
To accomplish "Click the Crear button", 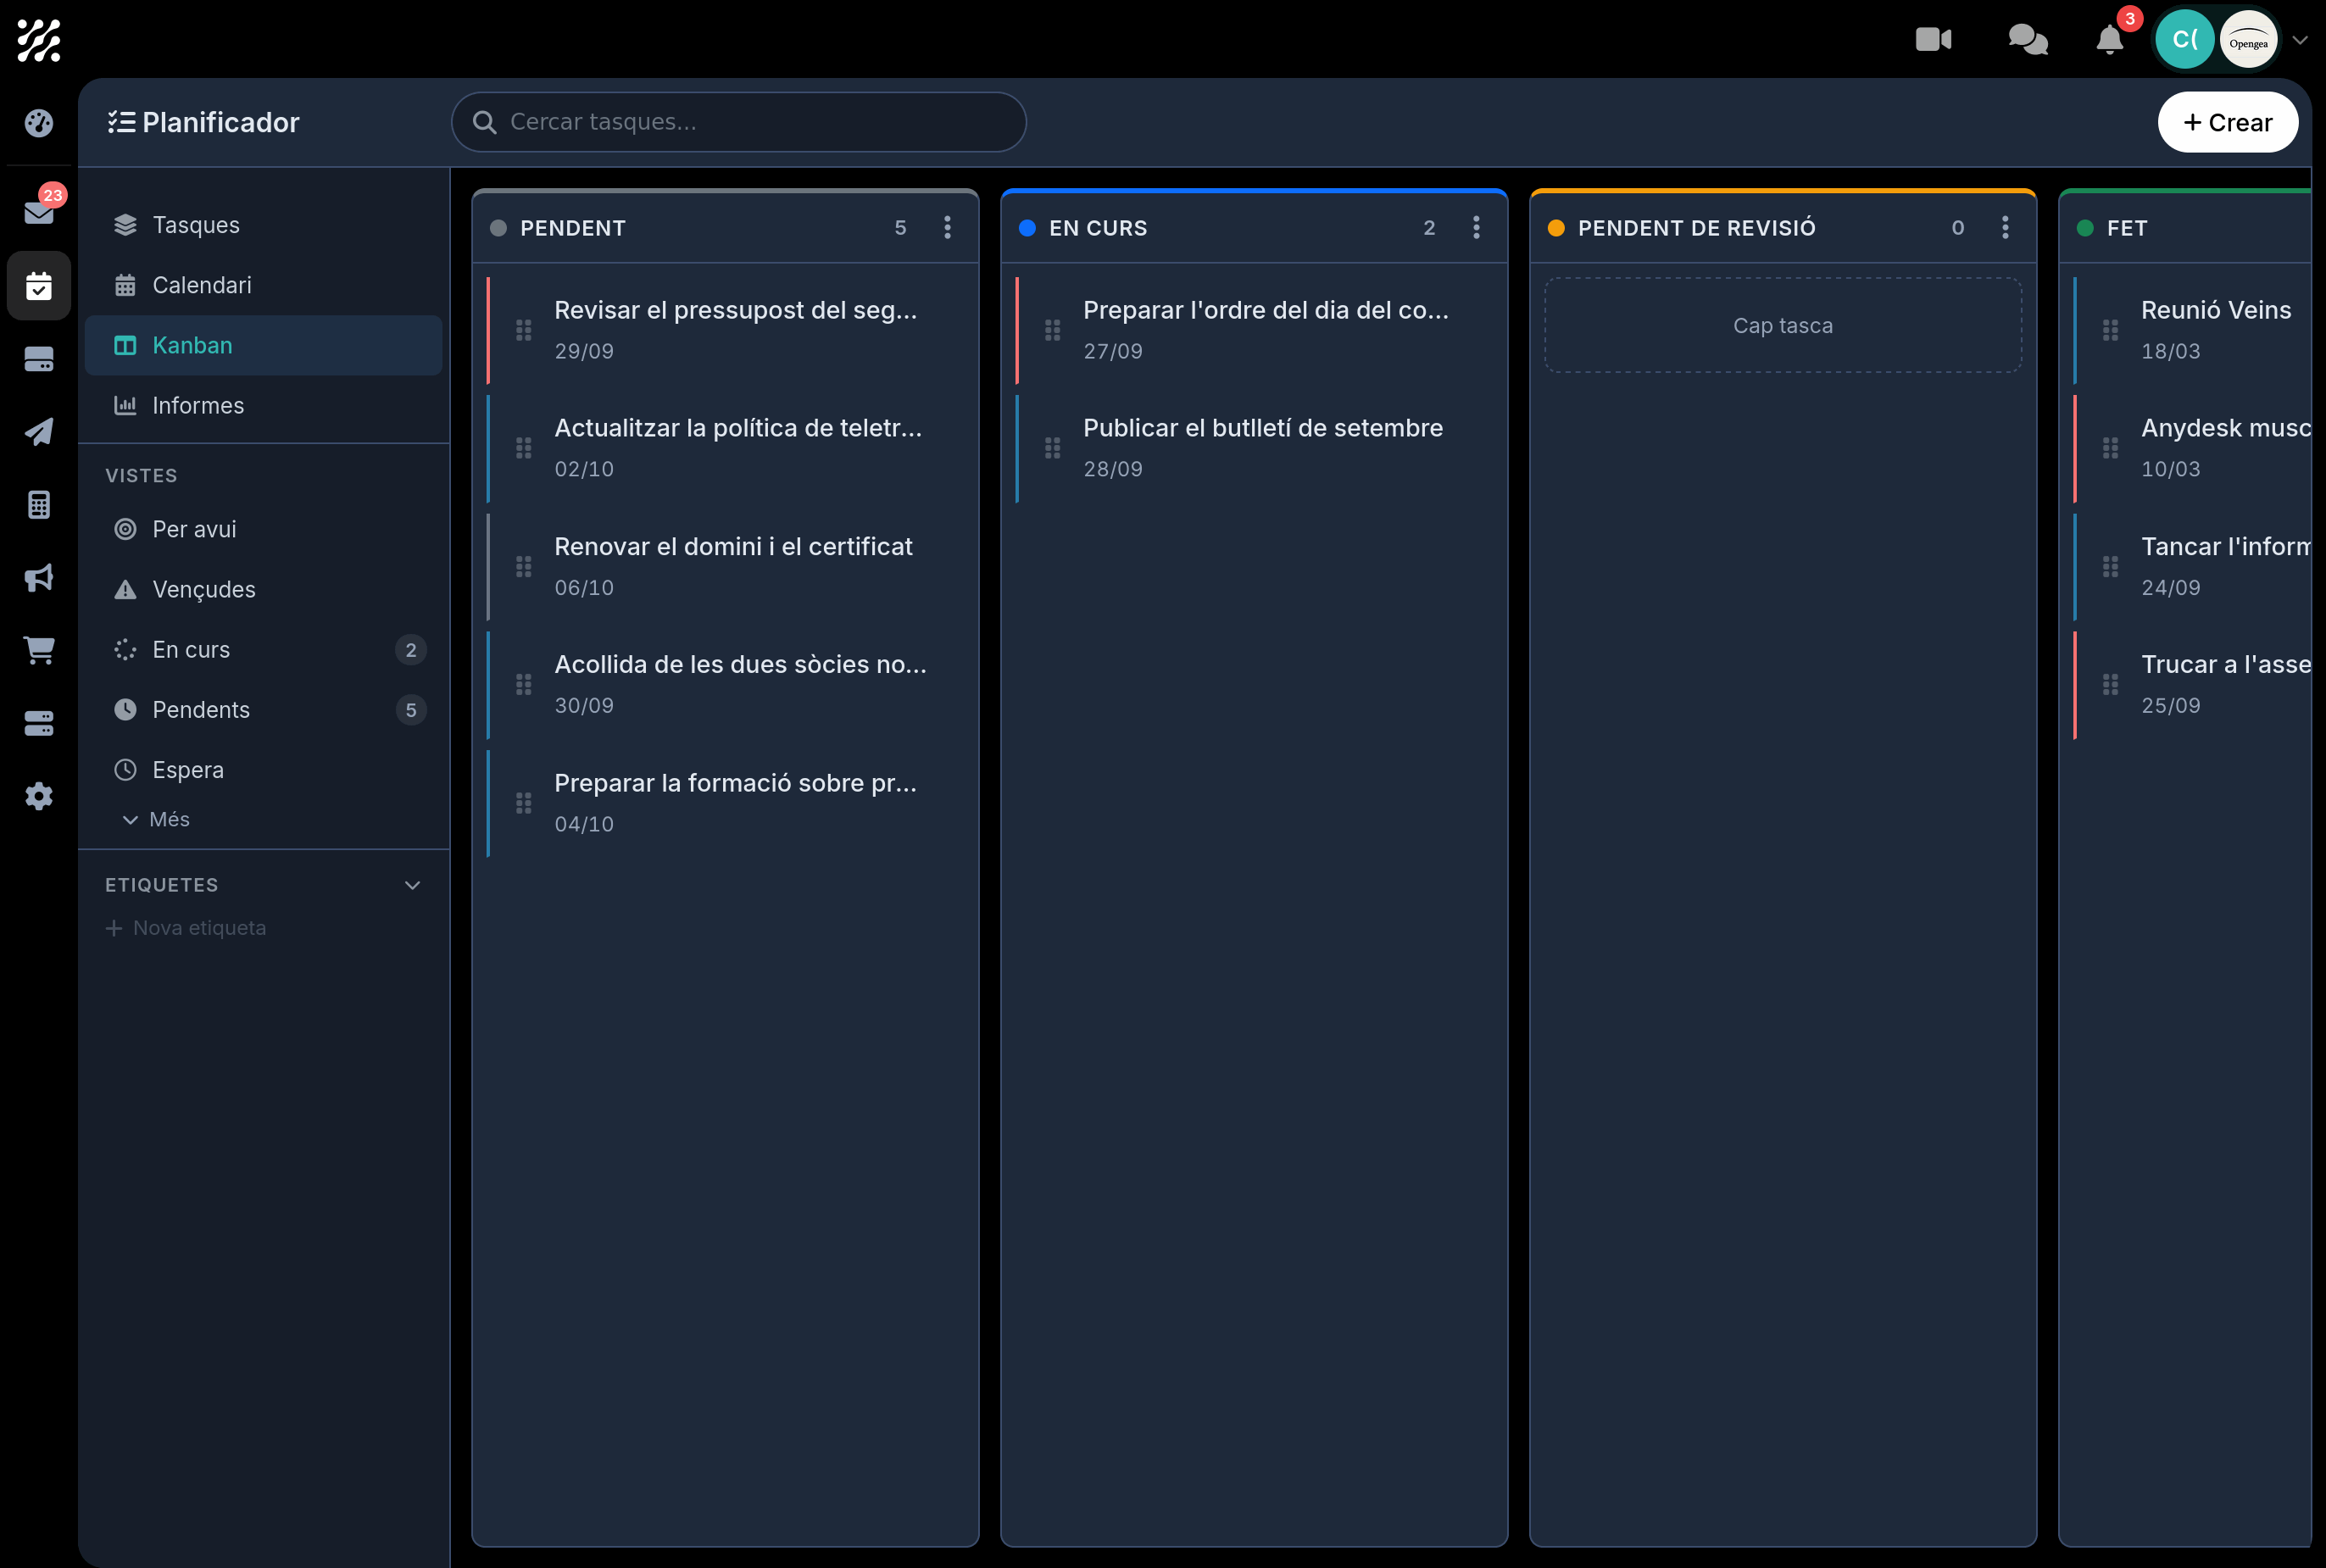I will (x=2227, y=122).
